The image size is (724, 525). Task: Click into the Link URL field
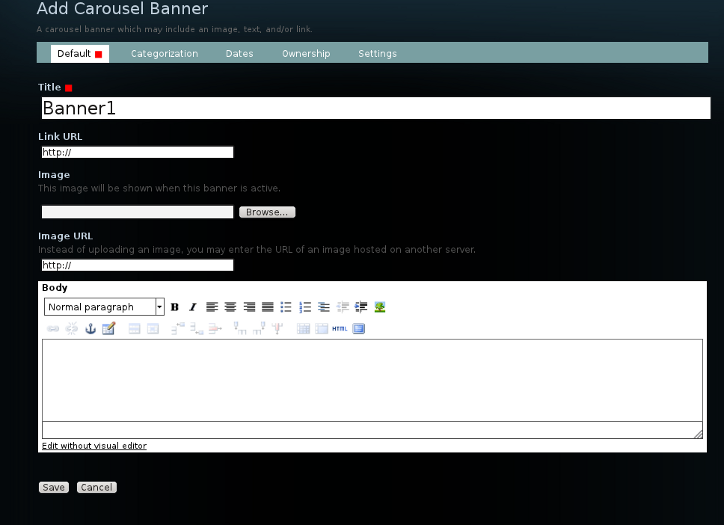(137, 153)
